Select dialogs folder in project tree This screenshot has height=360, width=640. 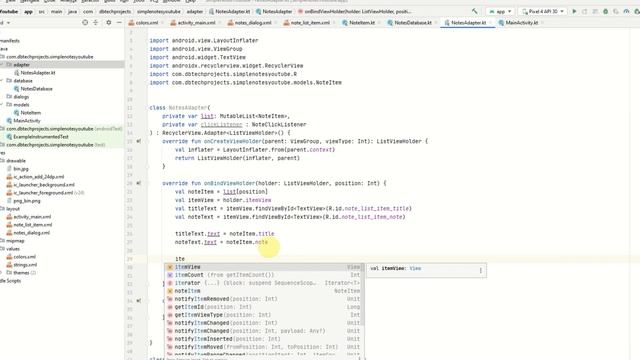pos(18,97)
